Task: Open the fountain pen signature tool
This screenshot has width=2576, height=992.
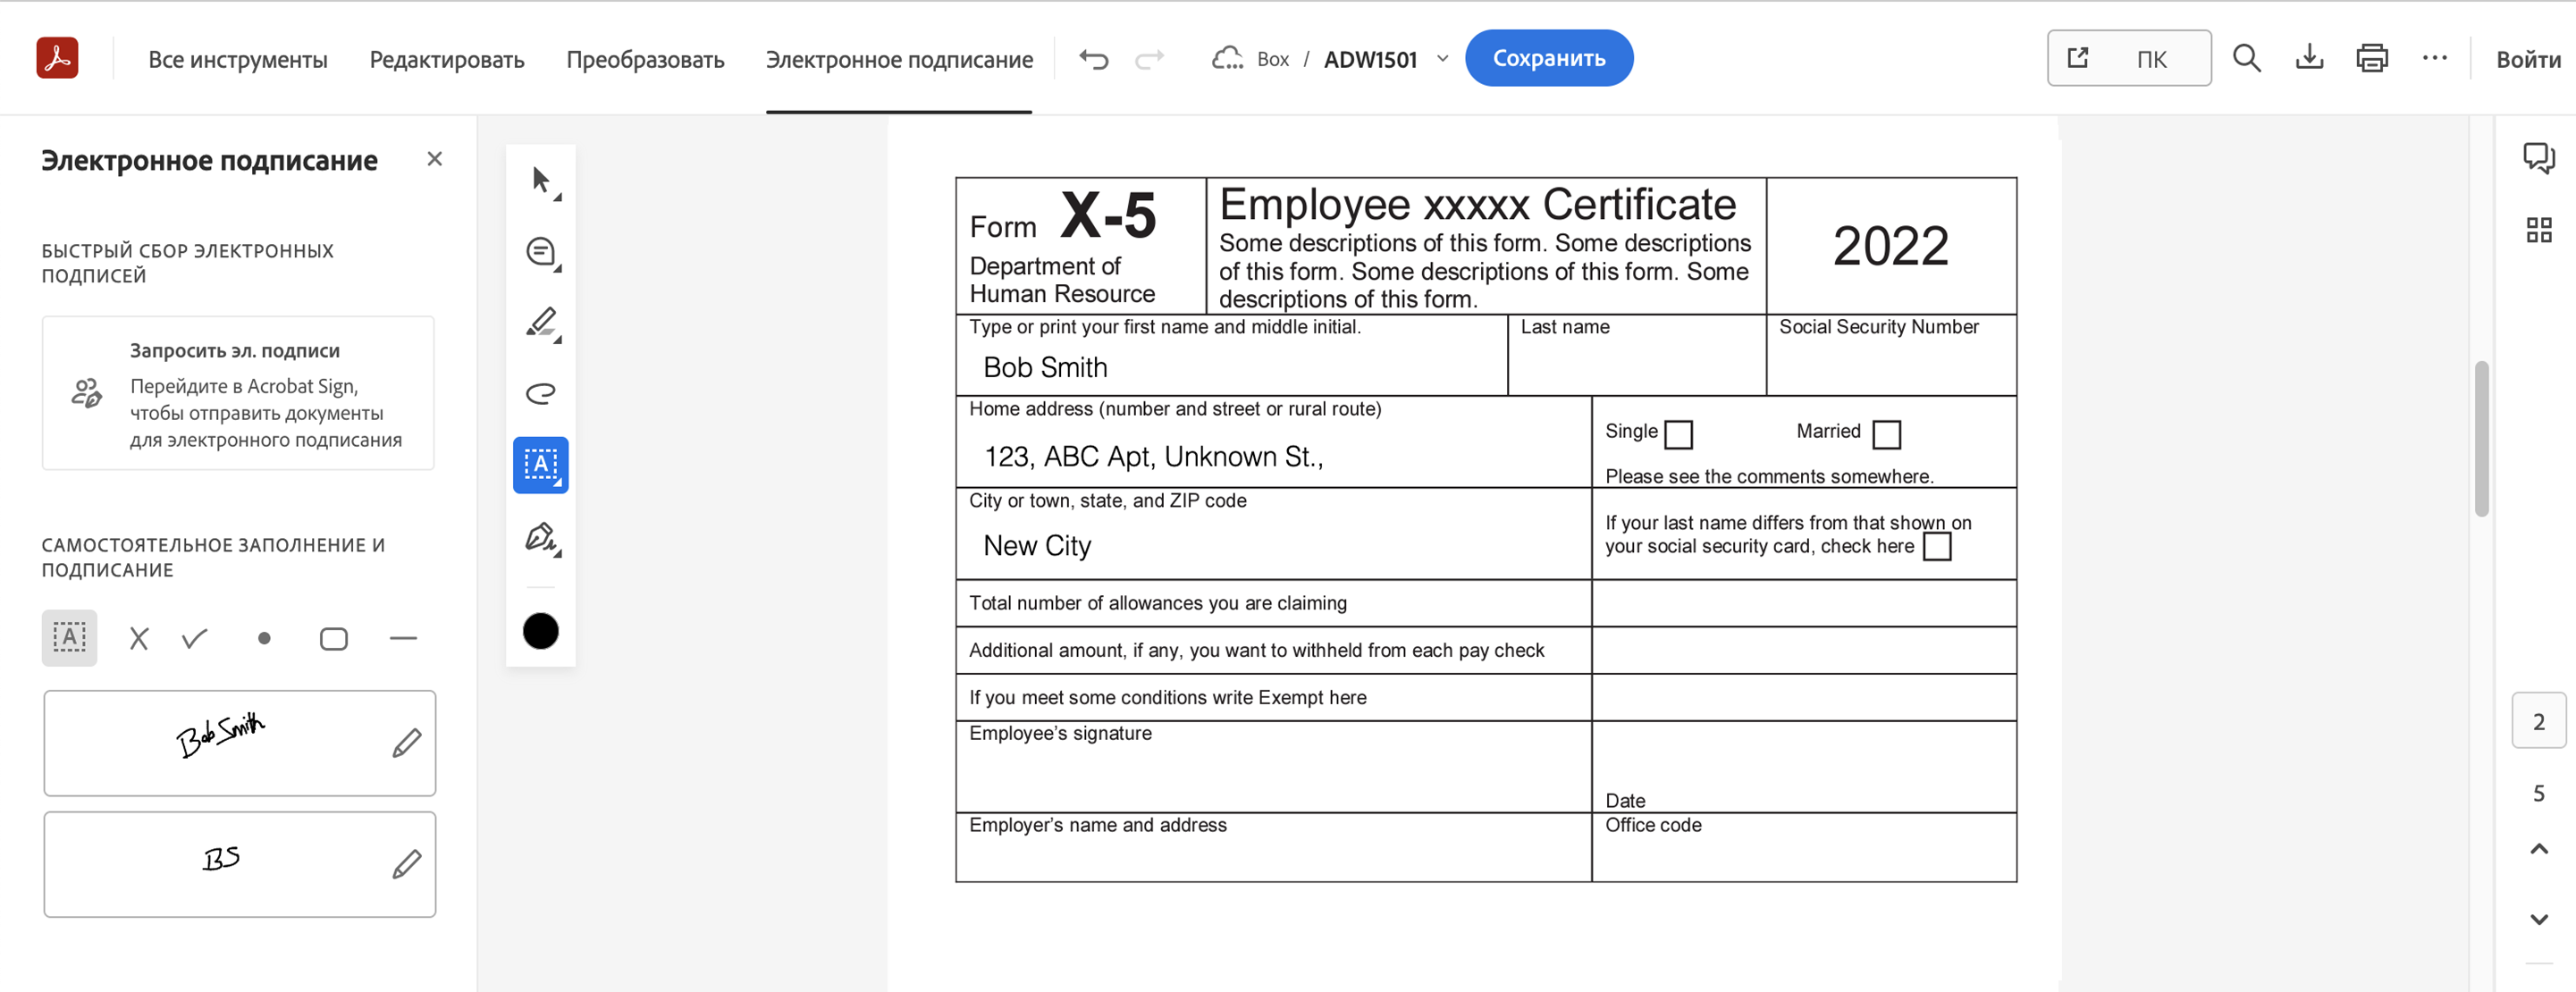Action: click(541, 538)
